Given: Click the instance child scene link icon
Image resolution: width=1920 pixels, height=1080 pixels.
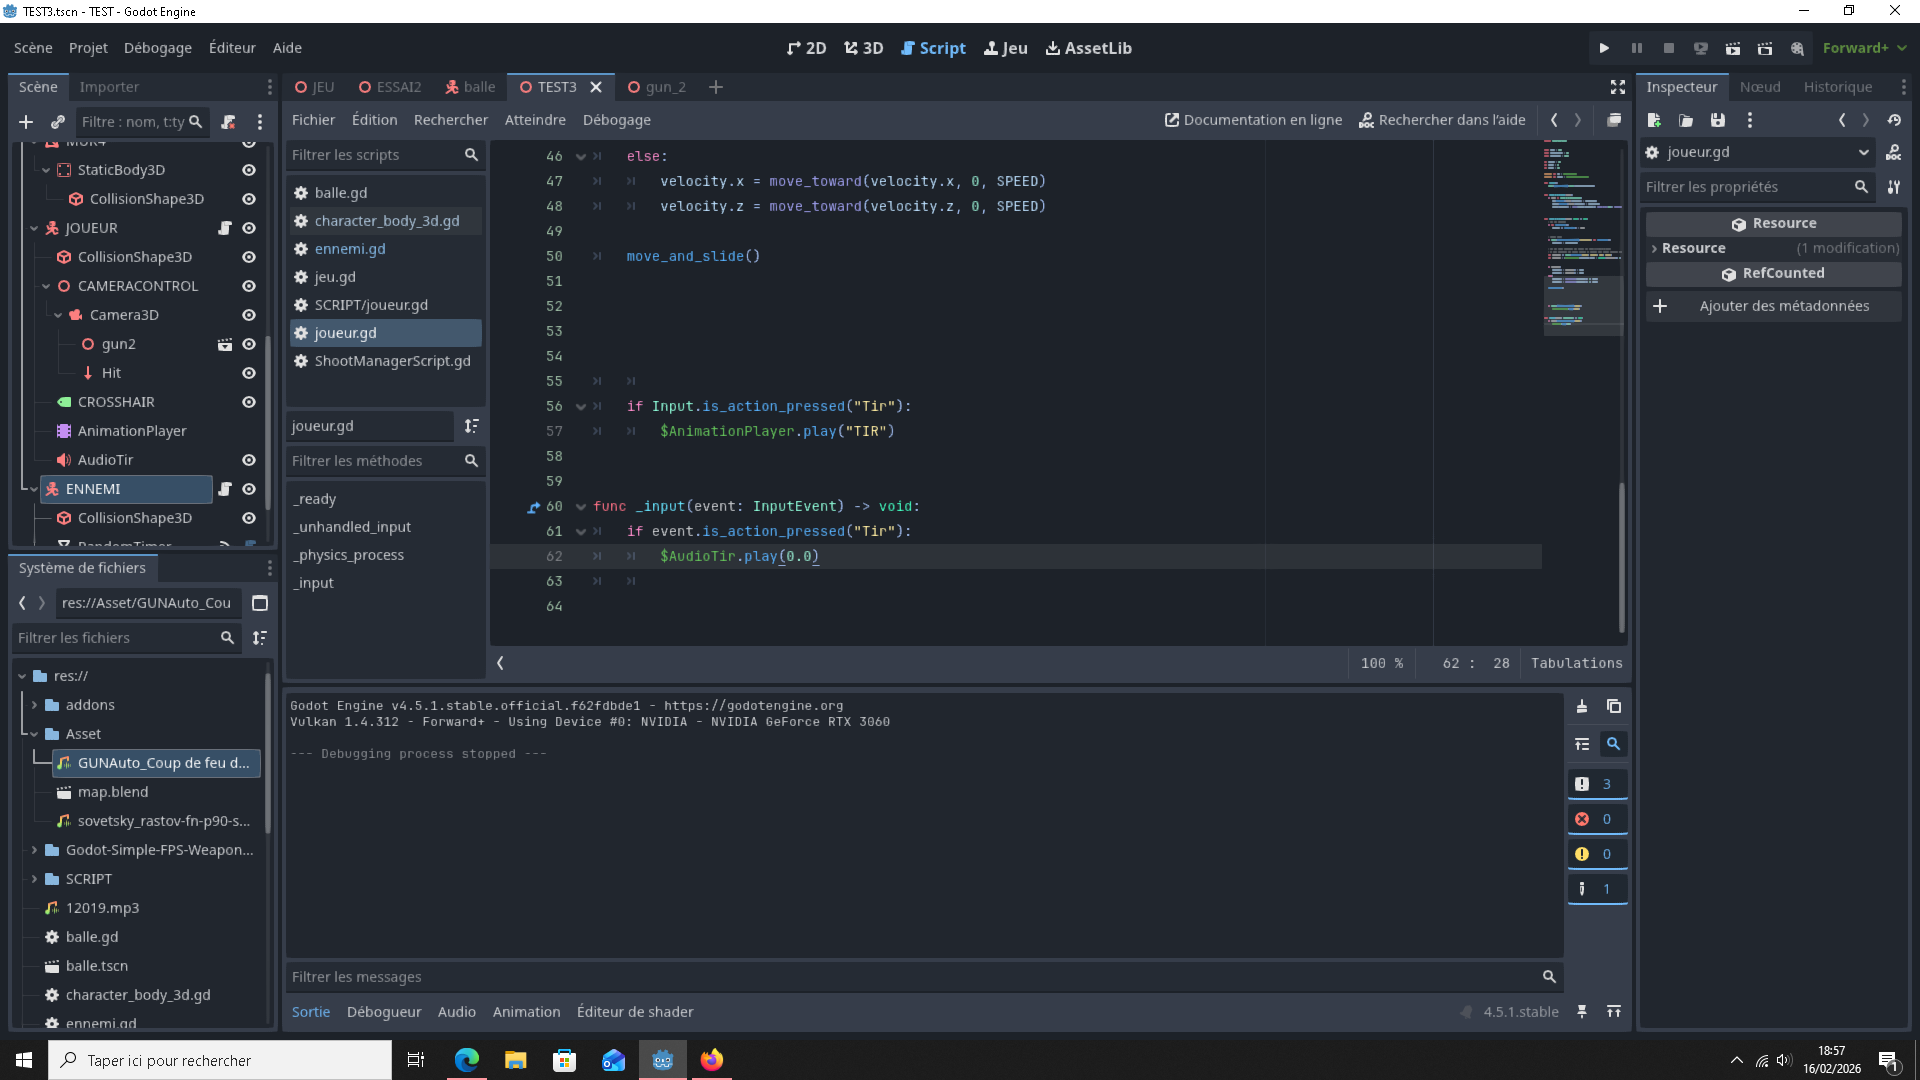Looking at the screenshot, I should 58,122.
